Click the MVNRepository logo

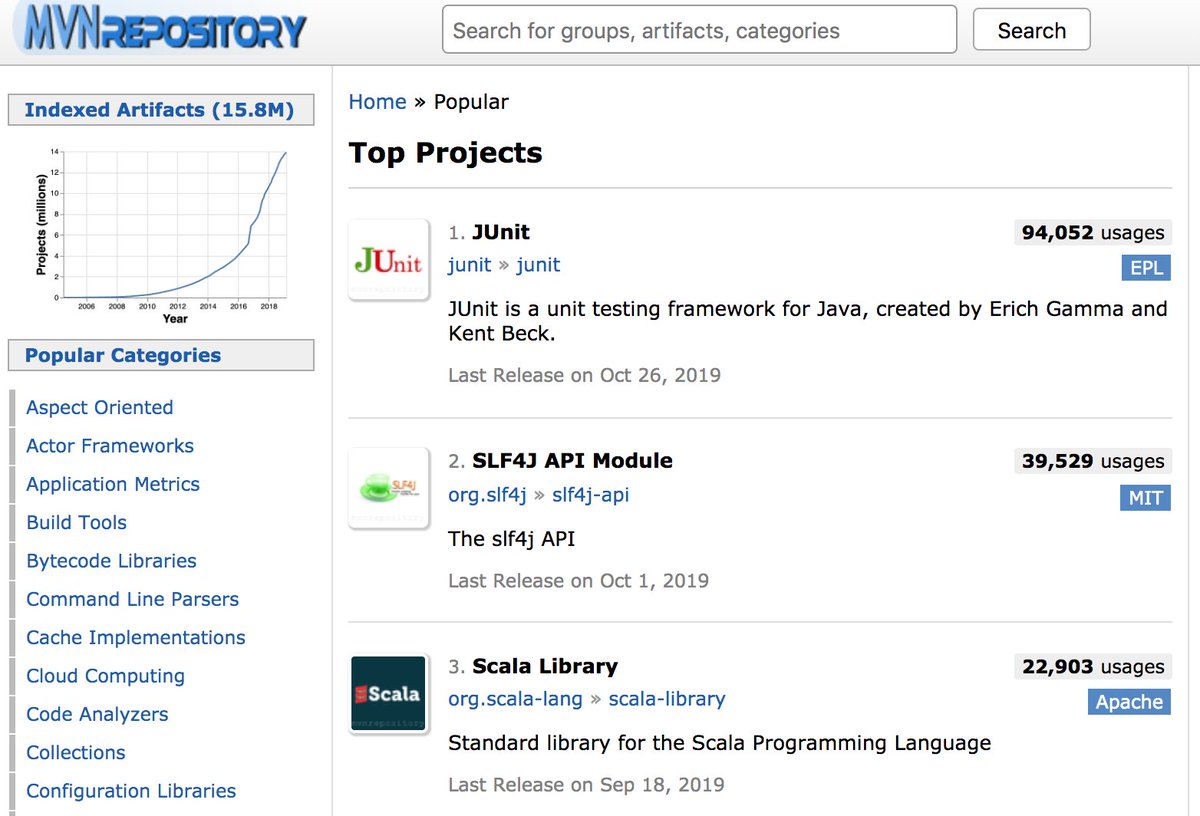click(x=160, y=28)
